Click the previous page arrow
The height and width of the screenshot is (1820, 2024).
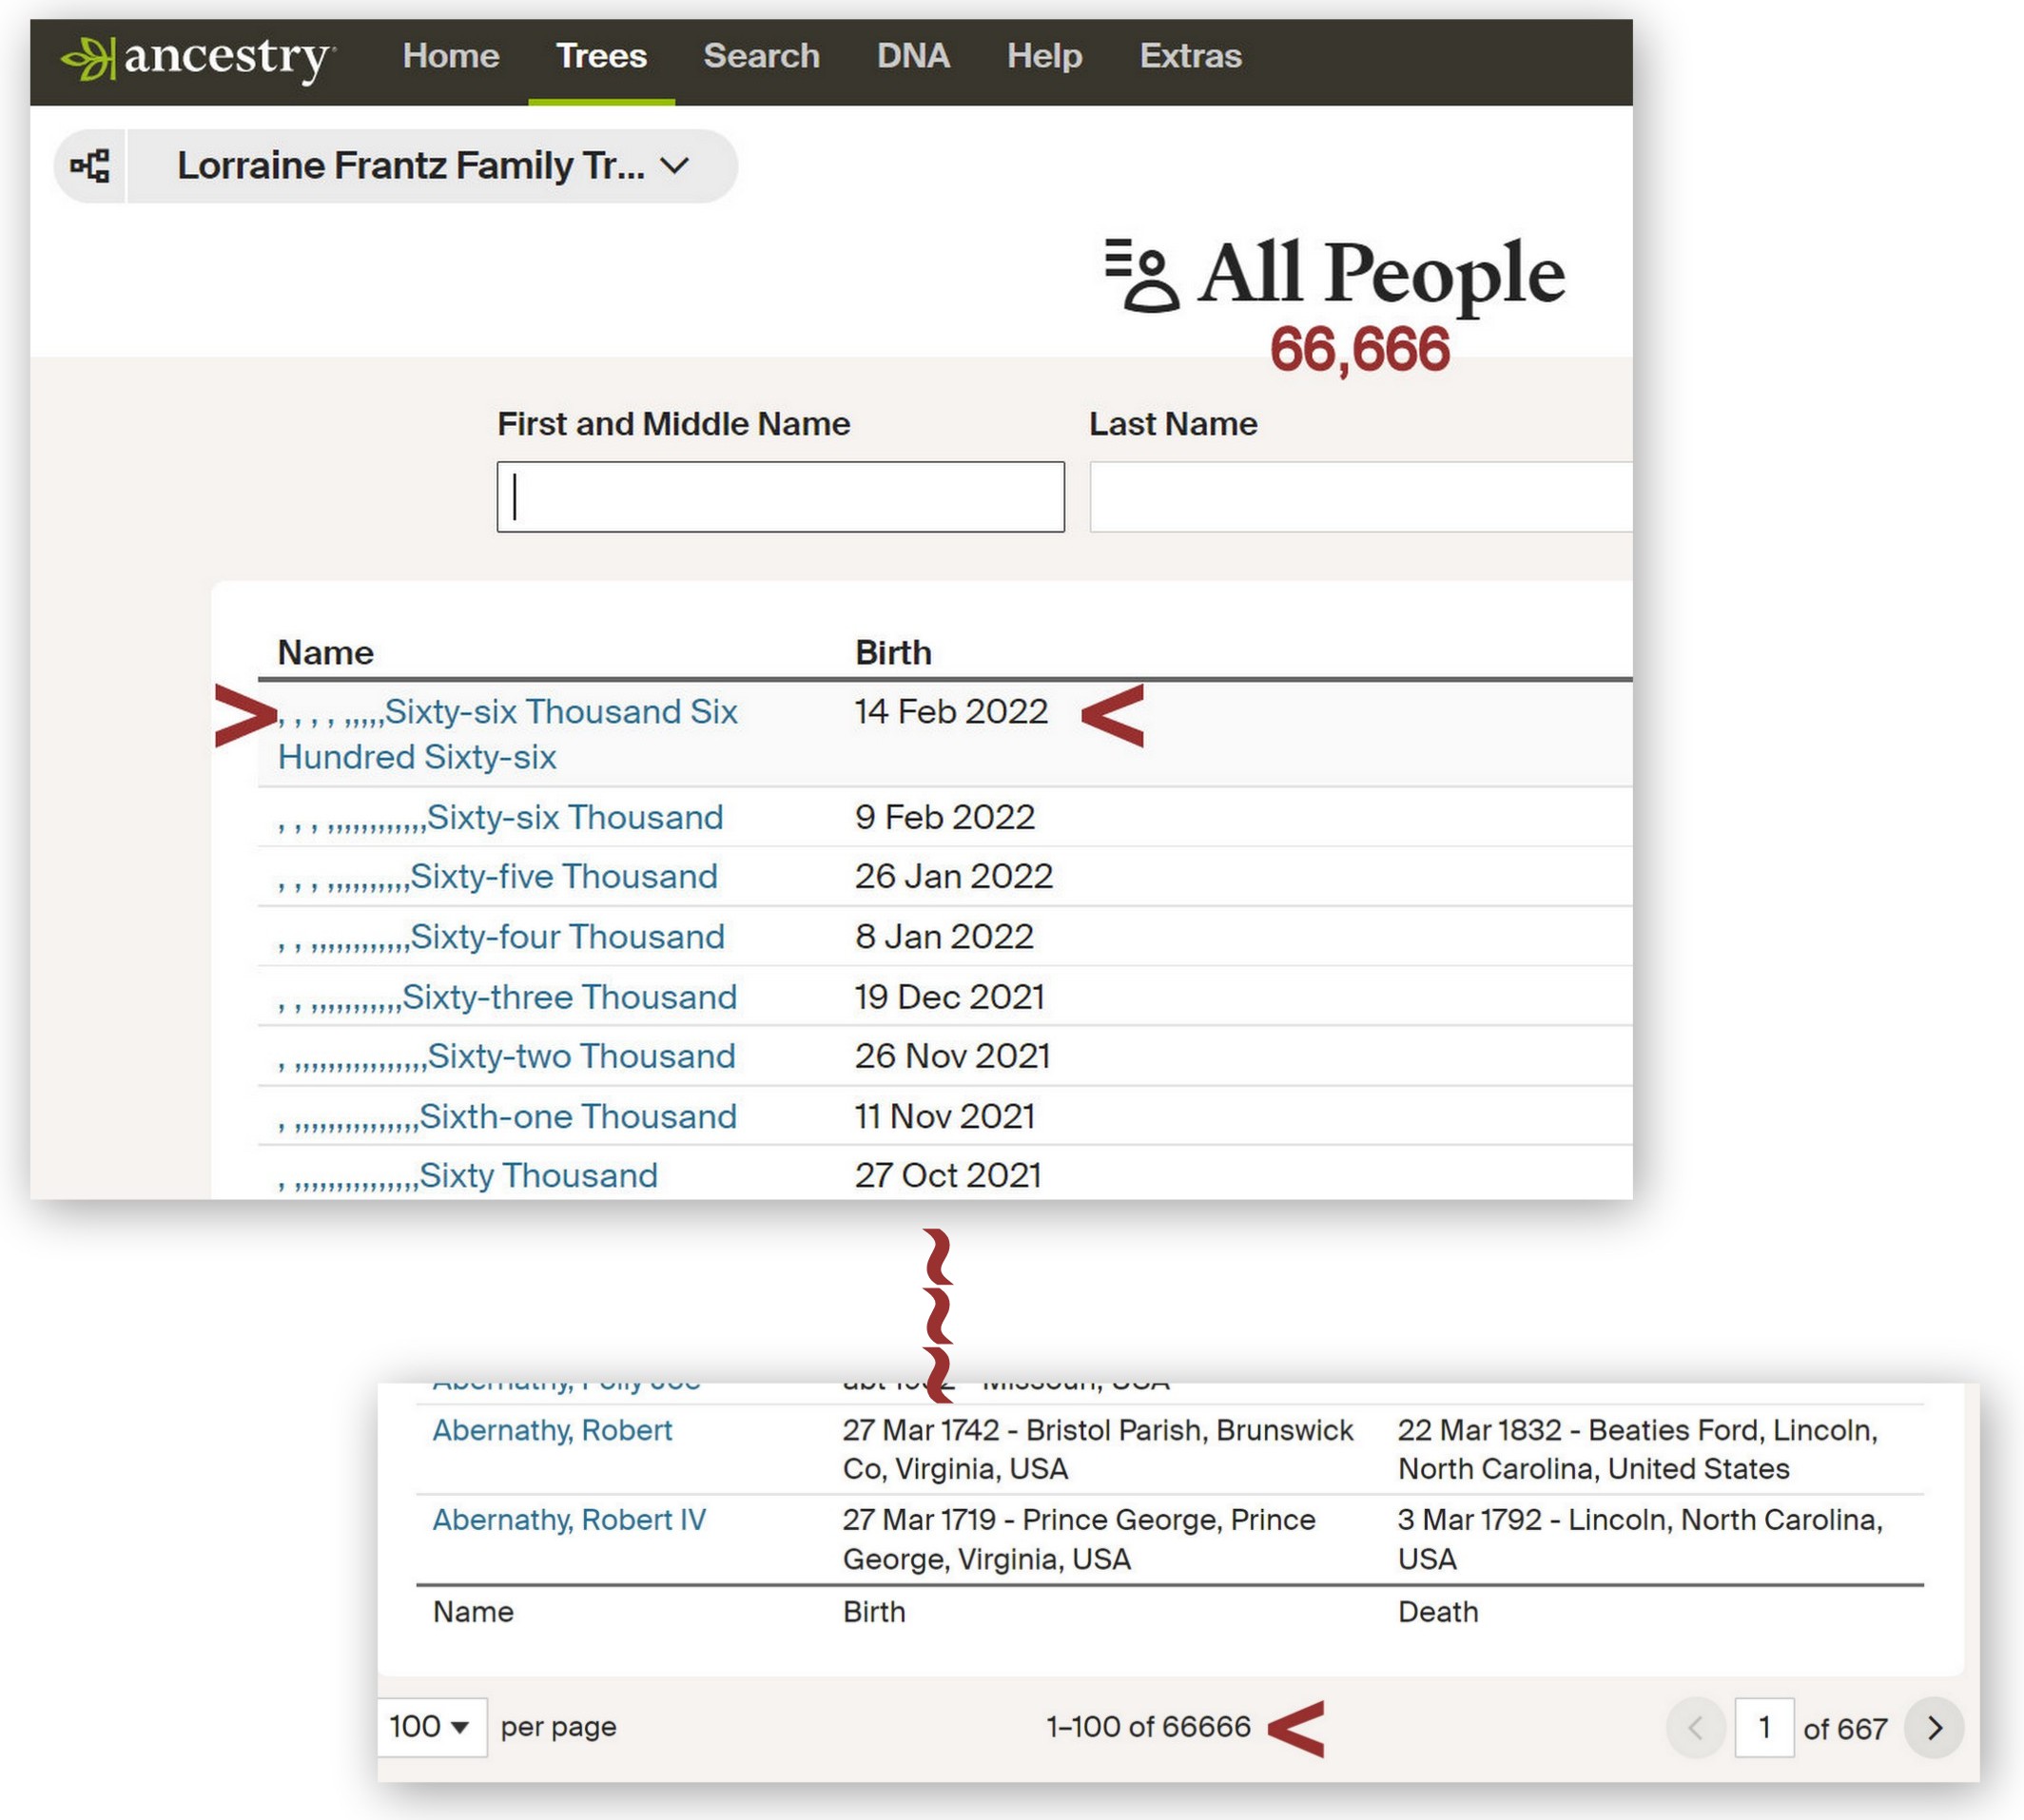[x=1695, y=1728]
